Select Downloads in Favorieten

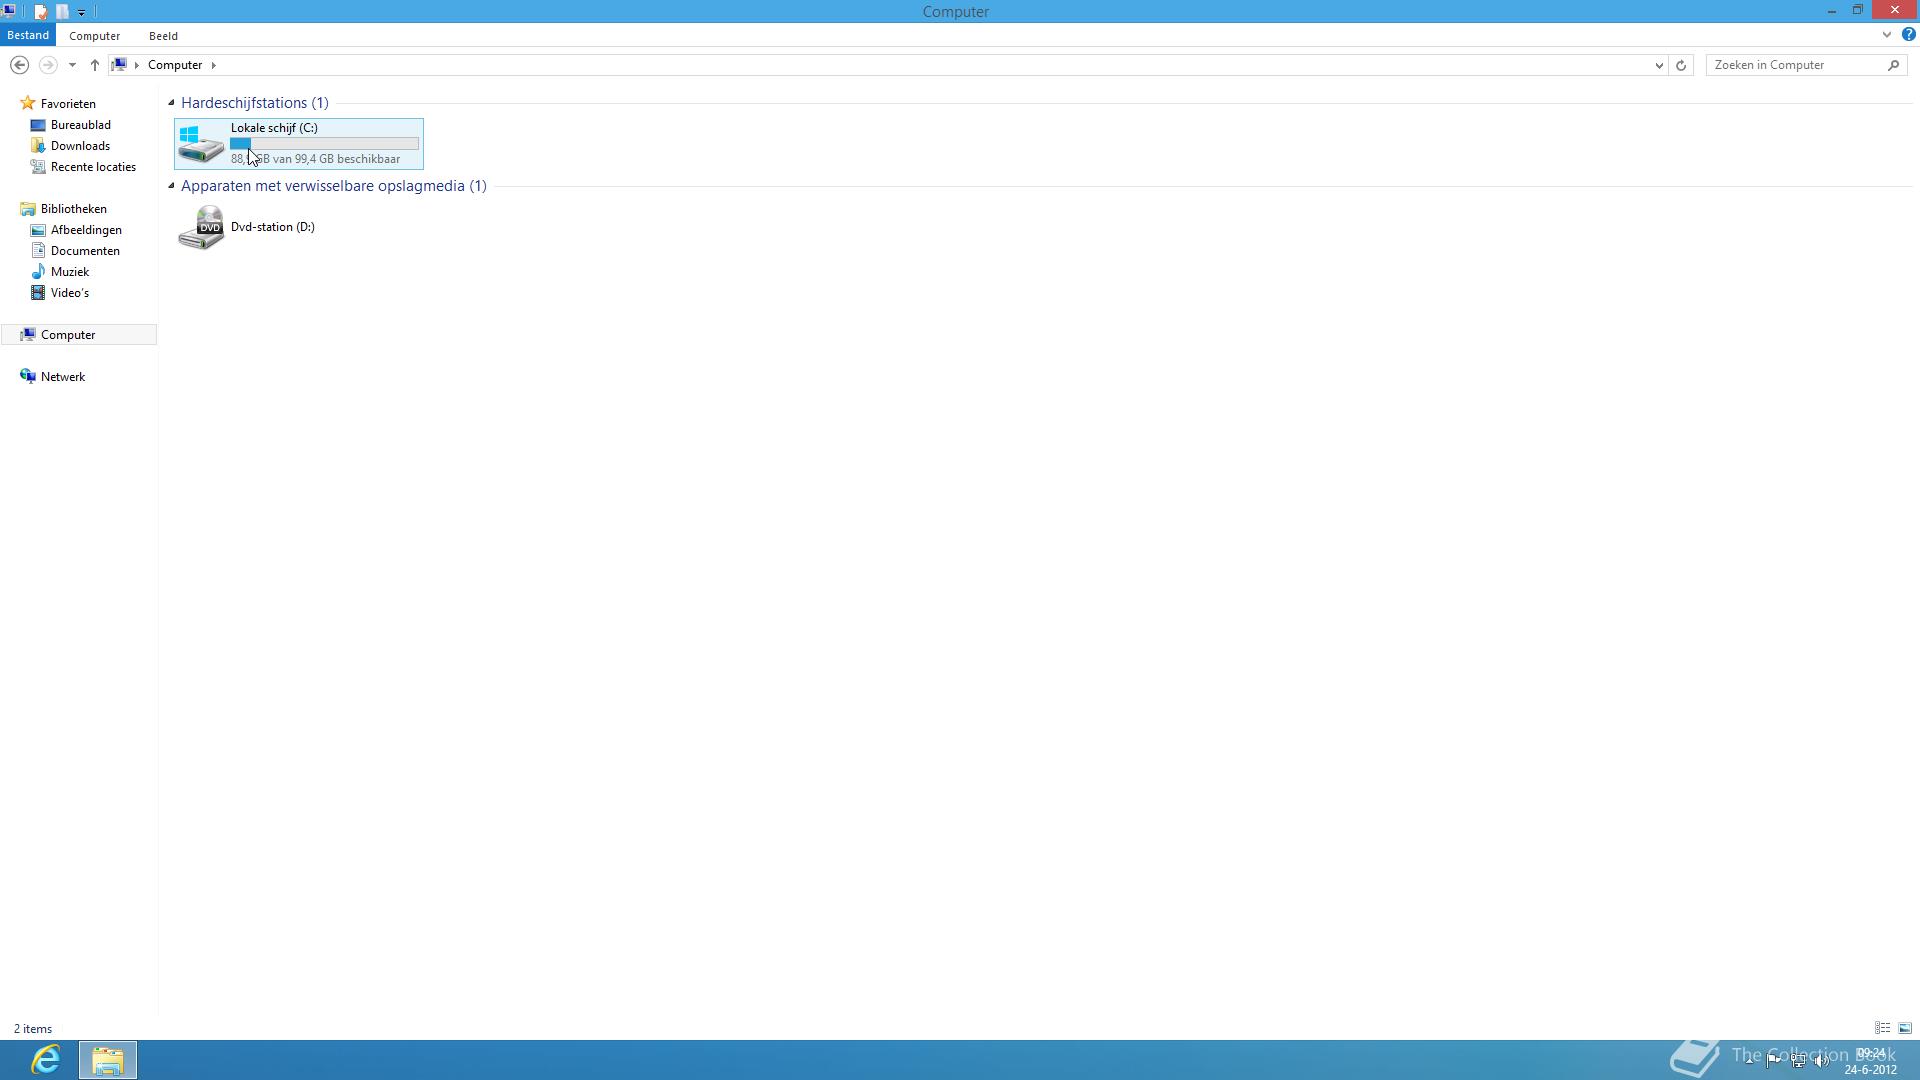pyautogui.click(x=80, y=146)
